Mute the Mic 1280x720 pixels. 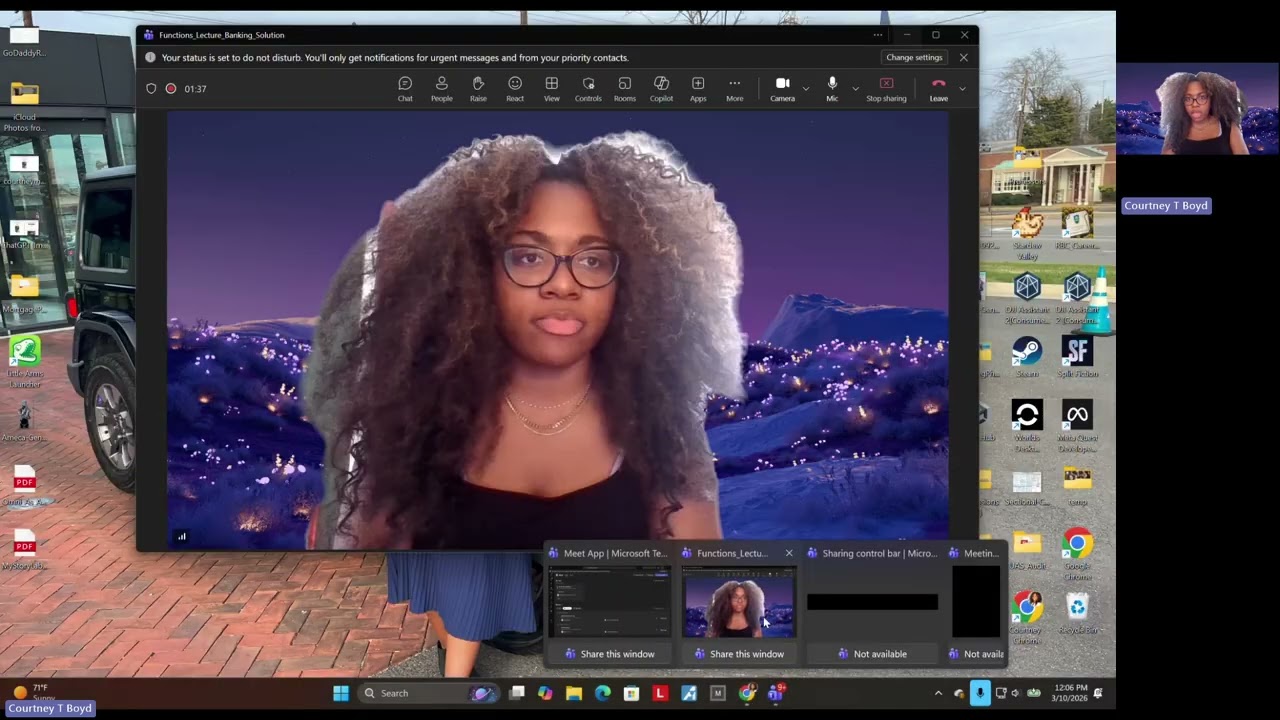[x=832, y=89]
